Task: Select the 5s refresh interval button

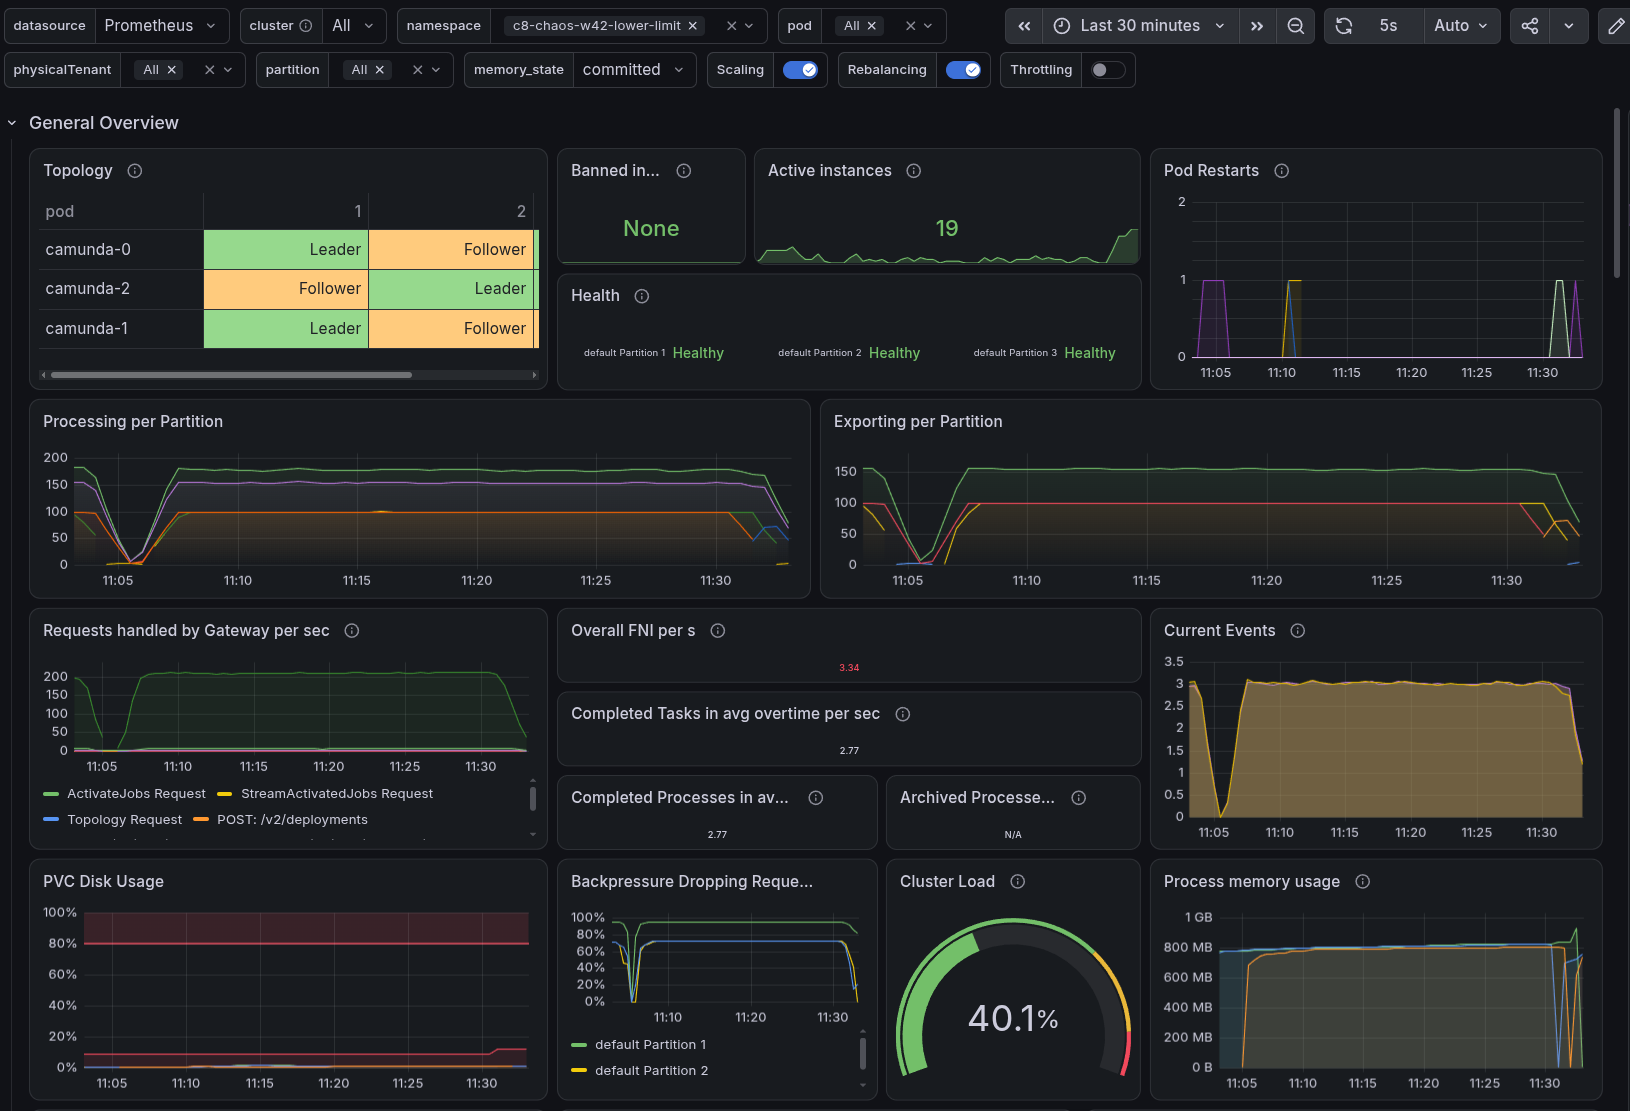Action: point(1389,26)
